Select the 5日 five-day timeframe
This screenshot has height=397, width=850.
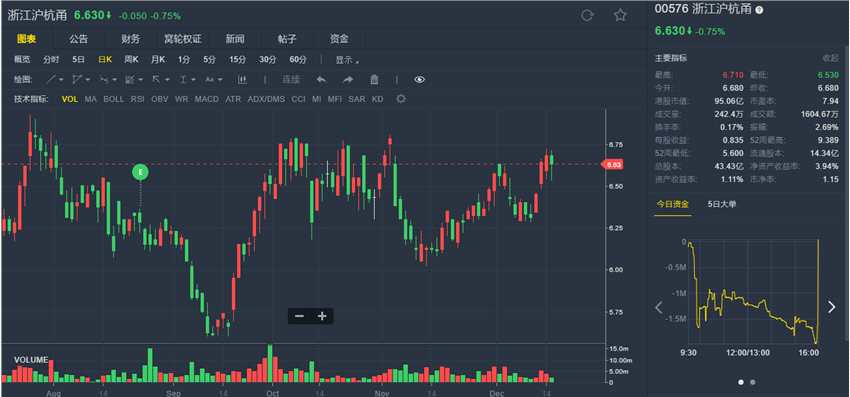79,60
